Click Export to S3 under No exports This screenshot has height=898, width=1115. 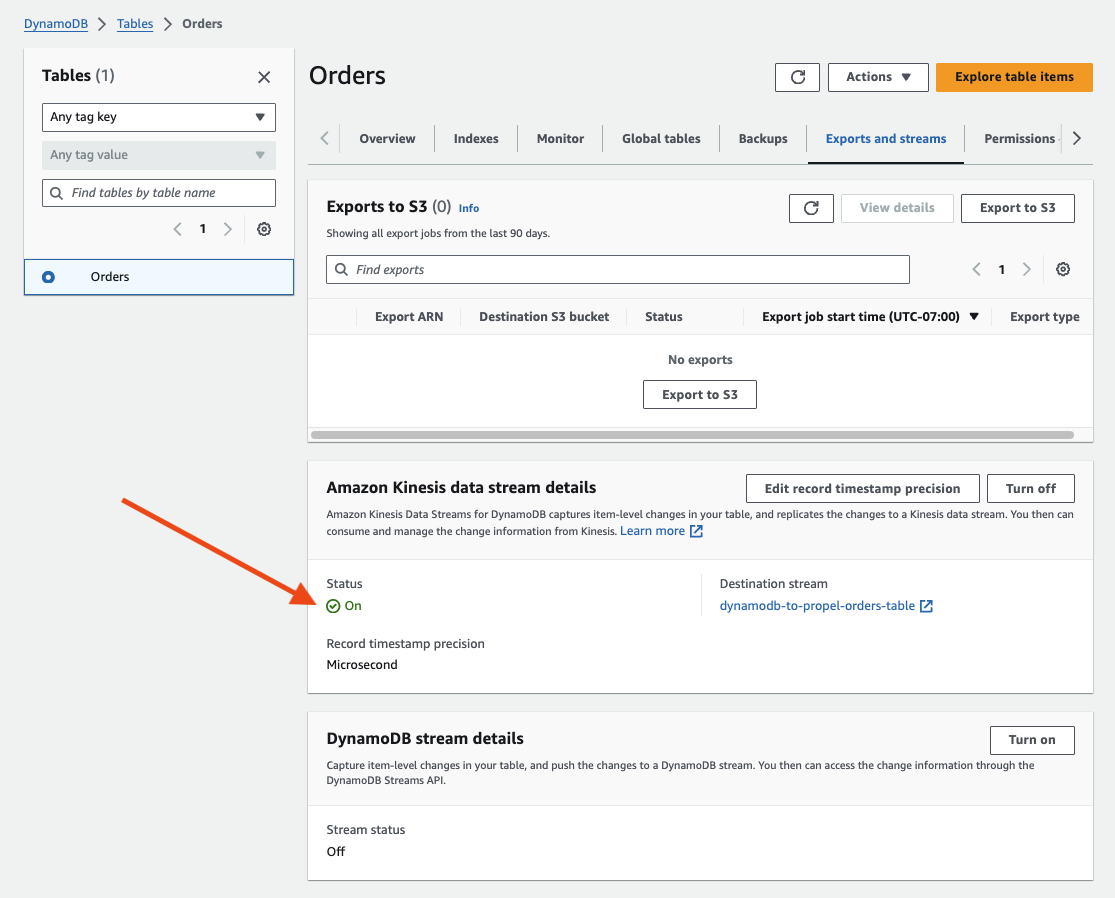click(700, 395)
